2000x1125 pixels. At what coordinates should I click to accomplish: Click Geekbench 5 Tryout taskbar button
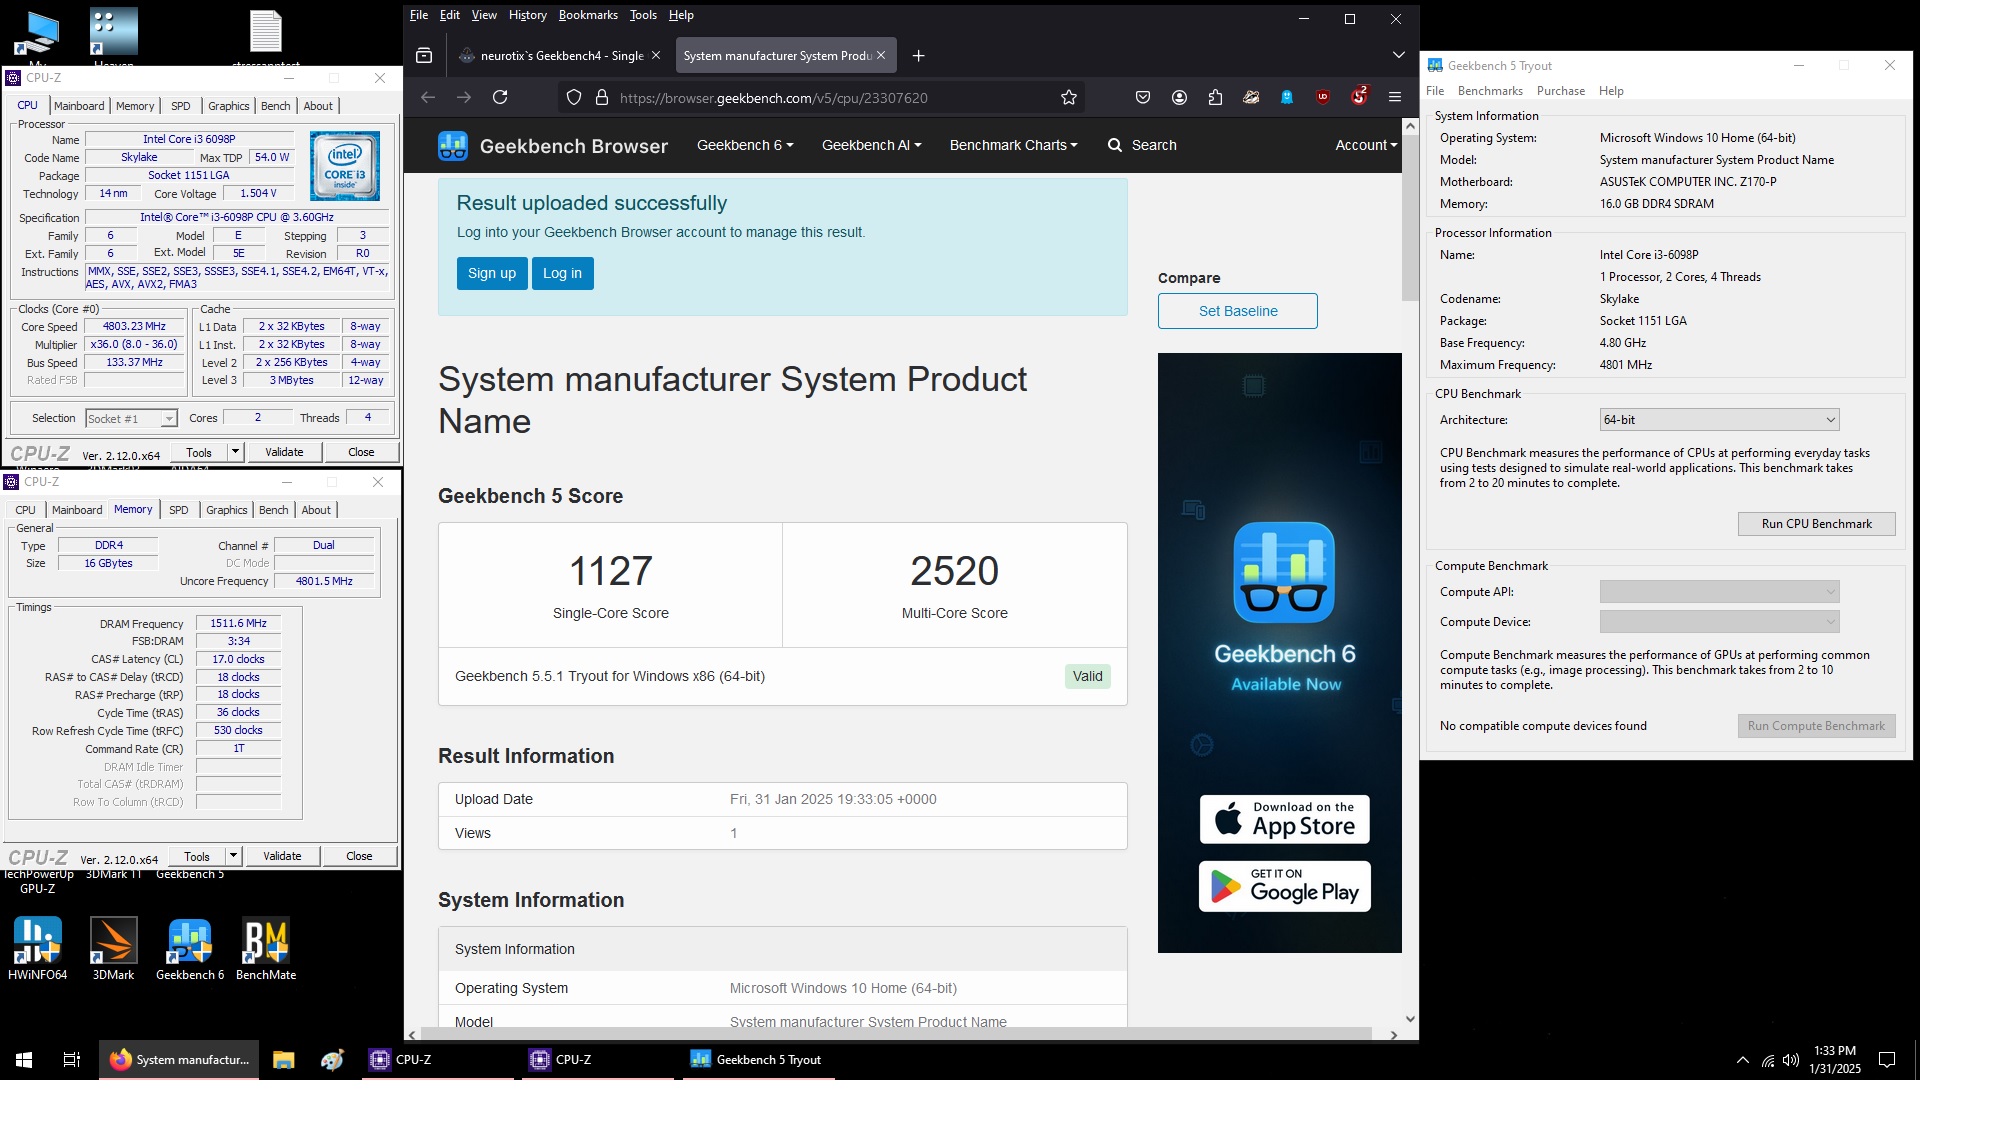tap(758, 1059)
